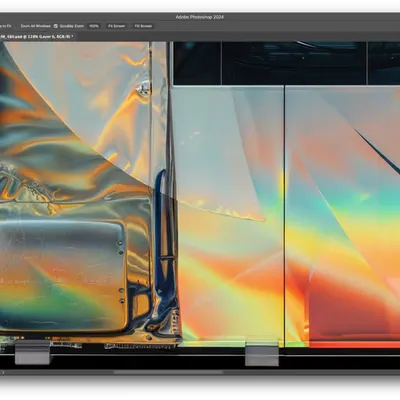Enable the Zoom All Windows checkbox
Image resolution: width=400 pixels, height=400 pixels.
pyautogui.click(x=17, y=26)
